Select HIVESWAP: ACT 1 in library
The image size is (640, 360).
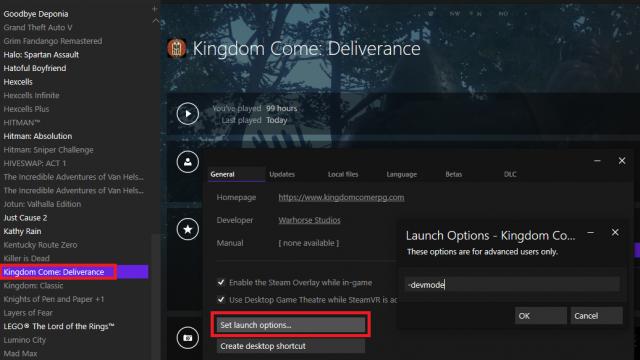[35, 163]
